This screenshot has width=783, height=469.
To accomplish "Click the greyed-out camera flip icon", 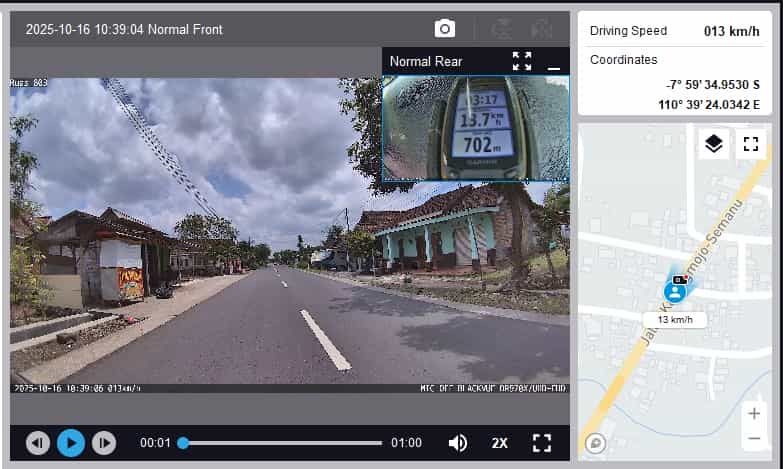I will pyautogui.click(x=503, y=29).
